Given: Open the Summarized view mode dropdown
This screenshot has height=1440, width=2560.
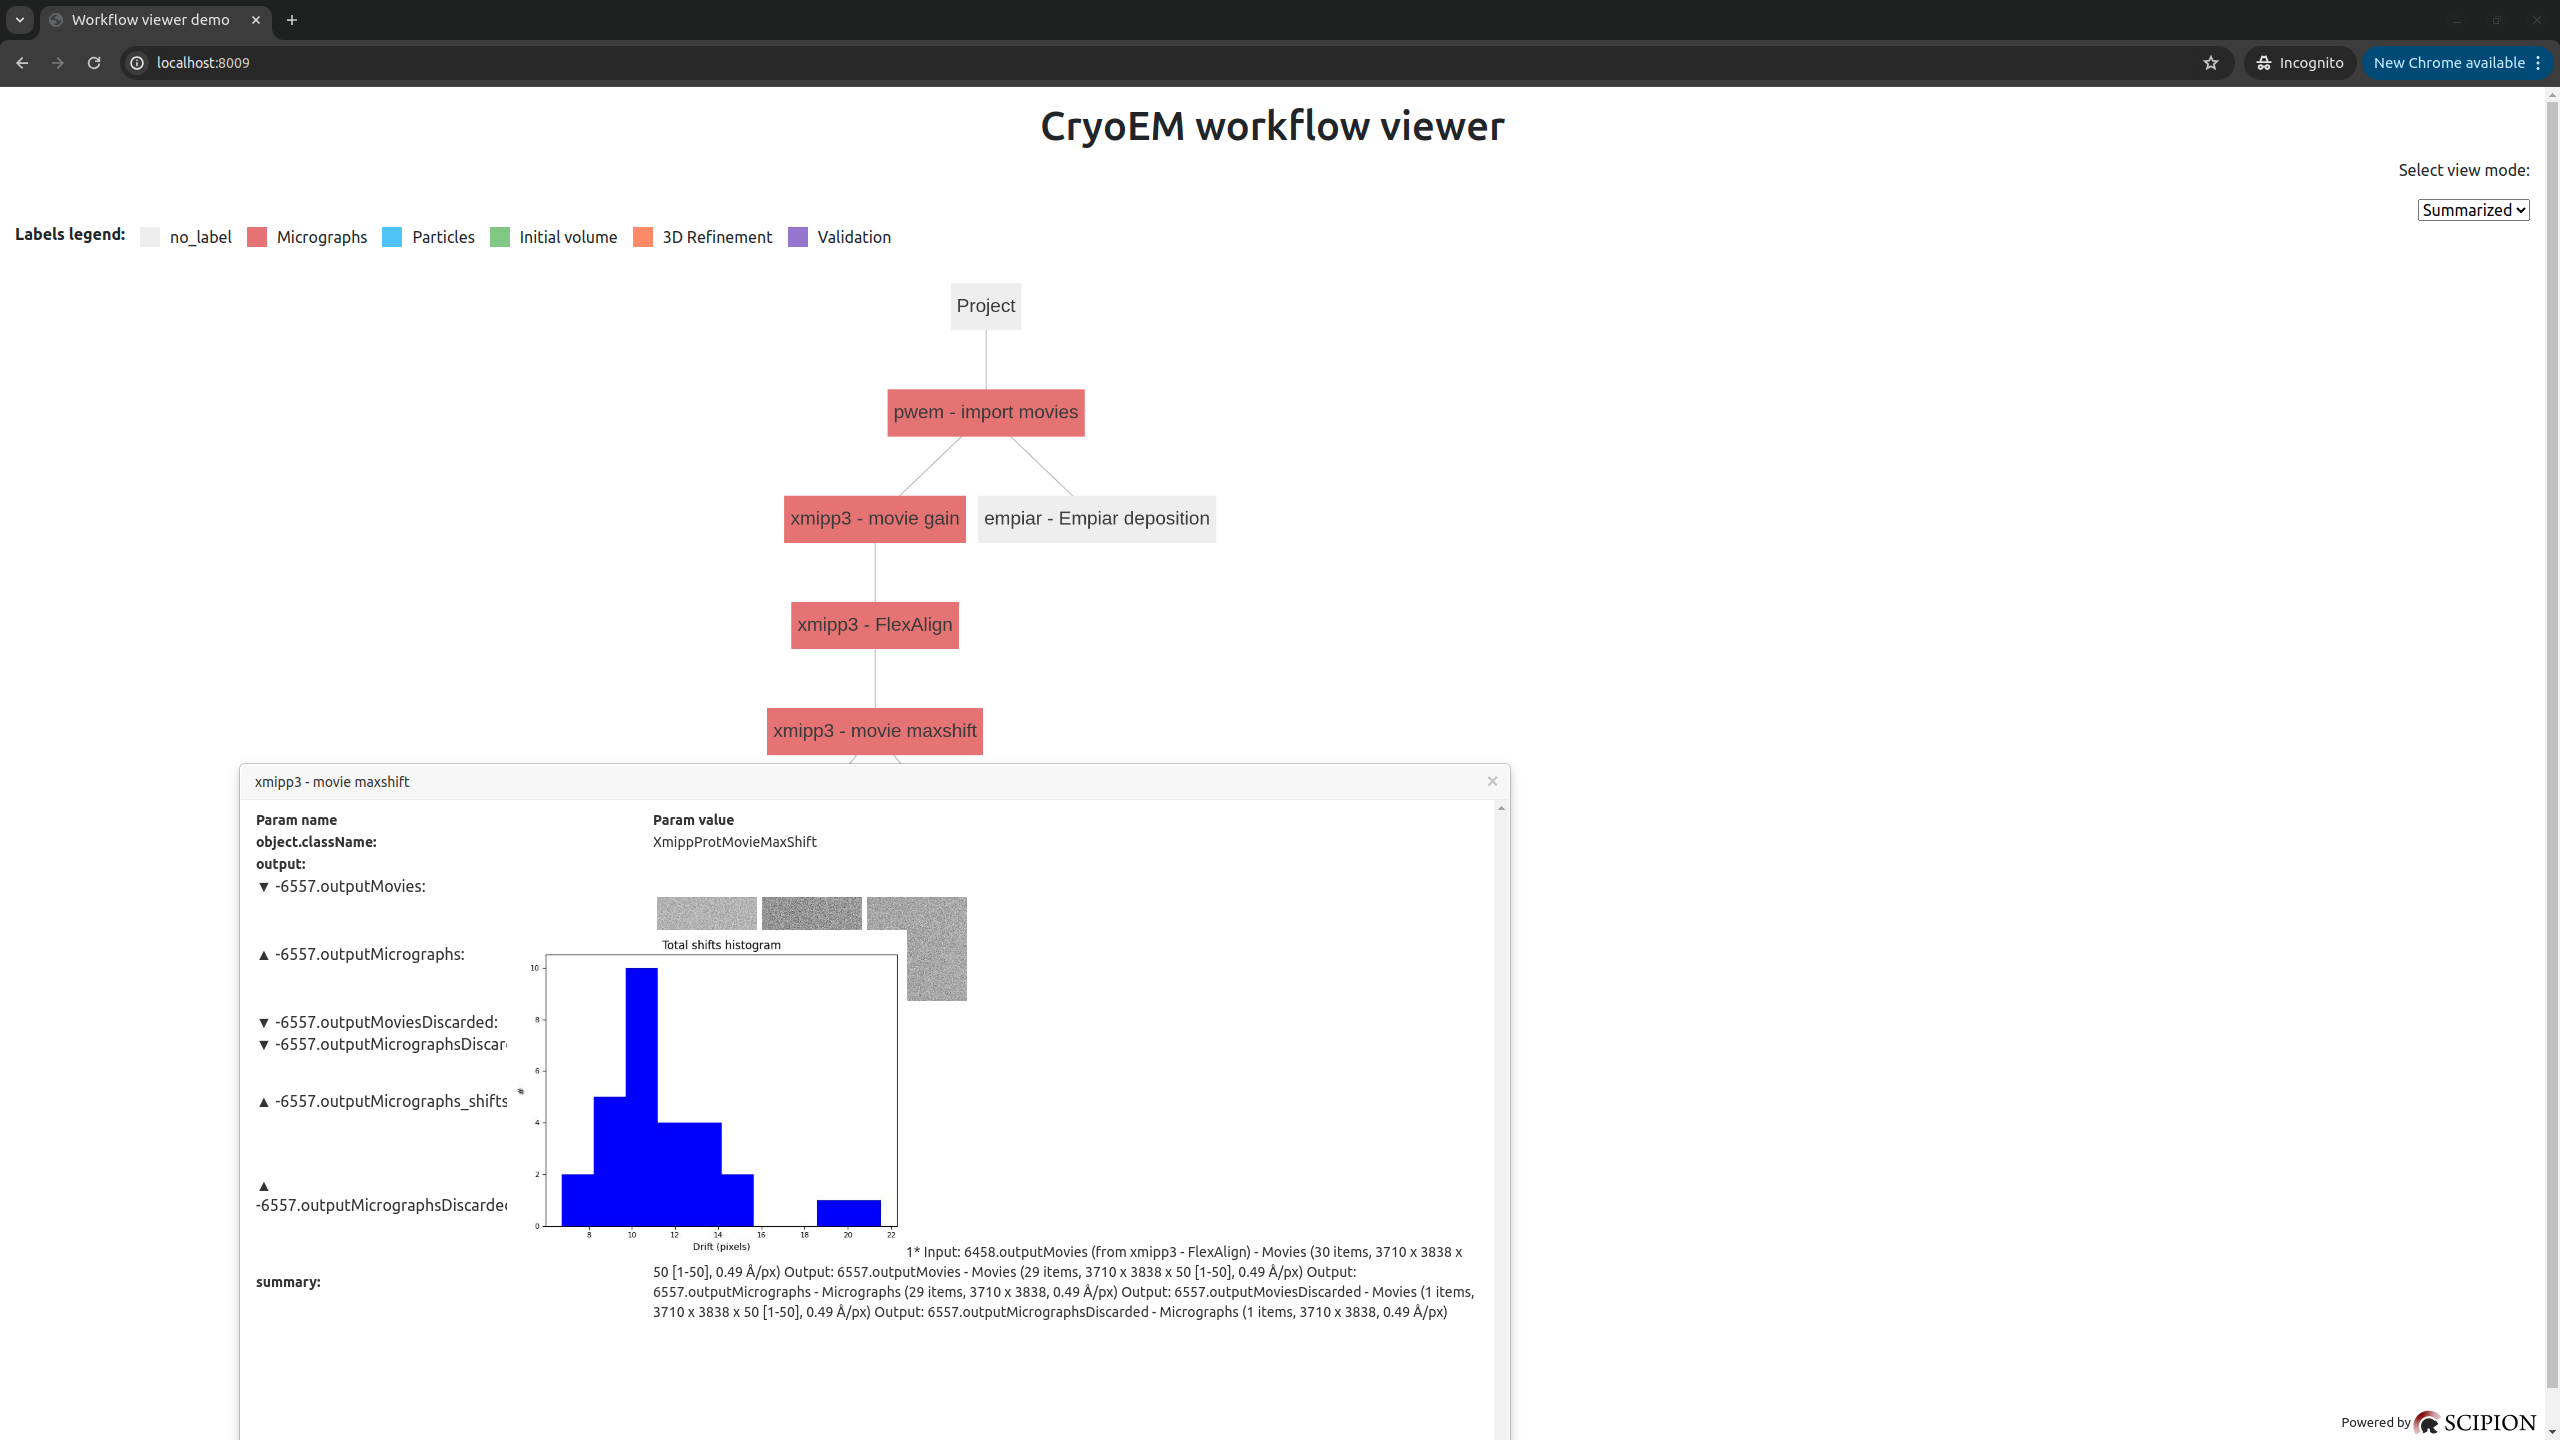Looking at the screenshot, I should (x=2473, y=210).
